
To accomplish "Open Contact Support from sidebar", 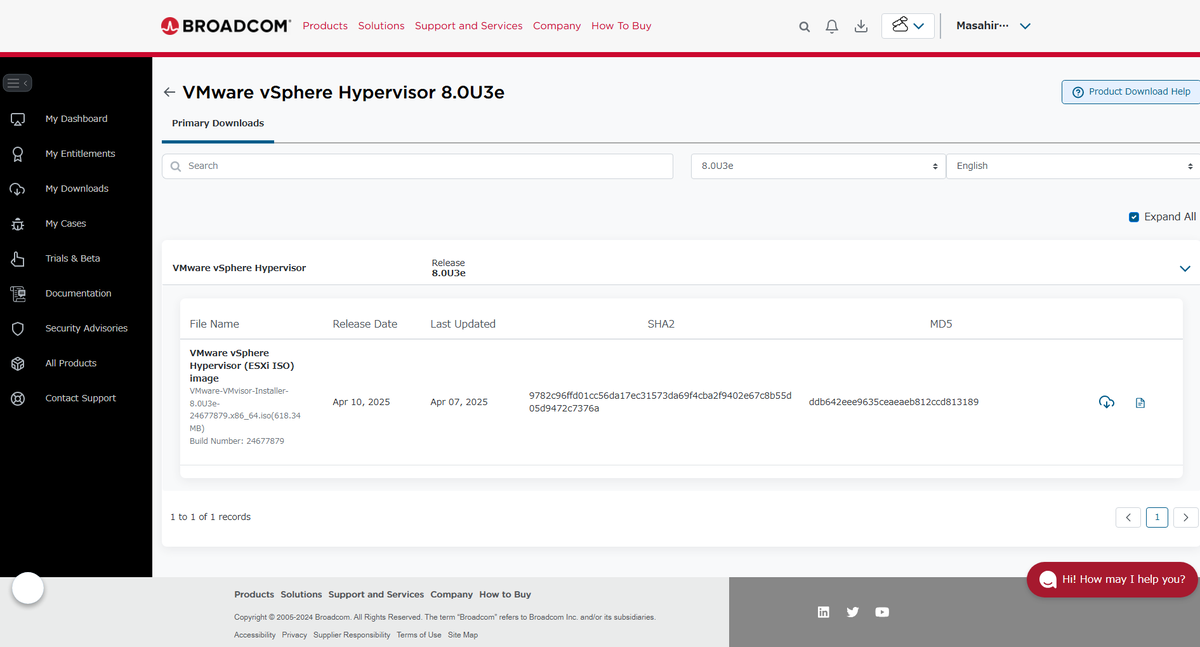I will (x=81, y=399).
